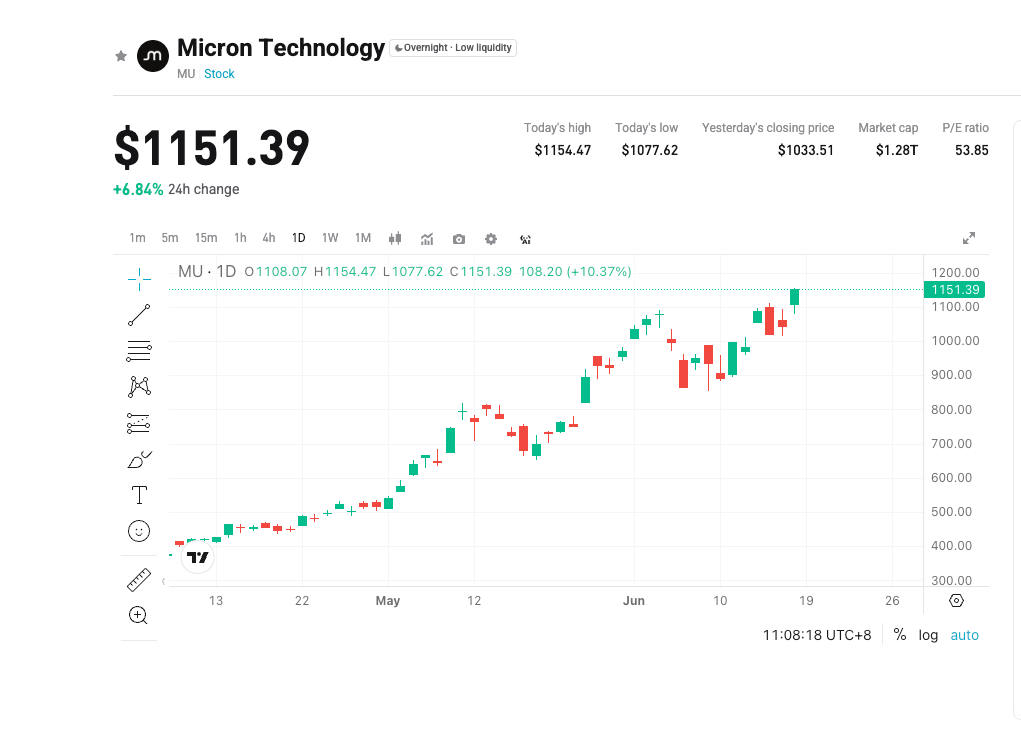The image size is (1021, 736).
Task: Select the ruler measure tool
Action: [x=139, y=580]
